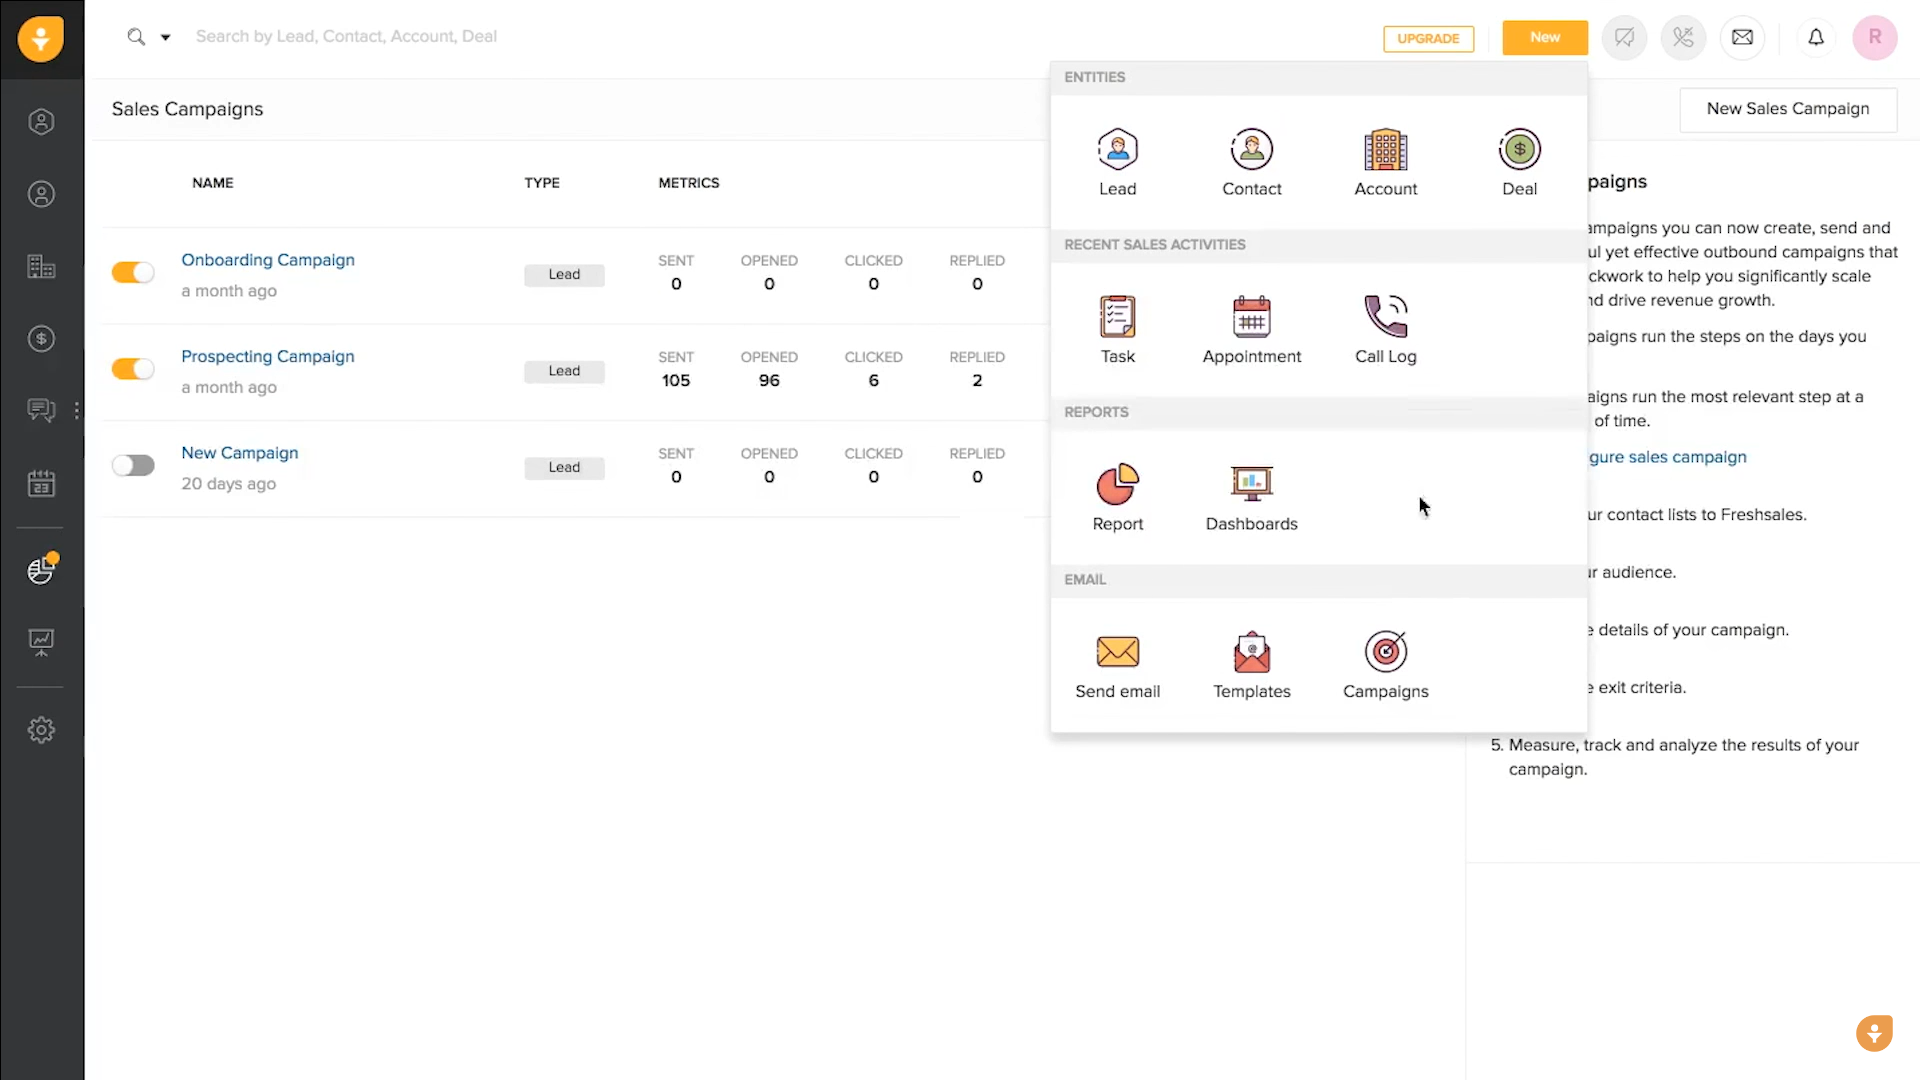Click the Campaigns target icon

pos(1385,653)
